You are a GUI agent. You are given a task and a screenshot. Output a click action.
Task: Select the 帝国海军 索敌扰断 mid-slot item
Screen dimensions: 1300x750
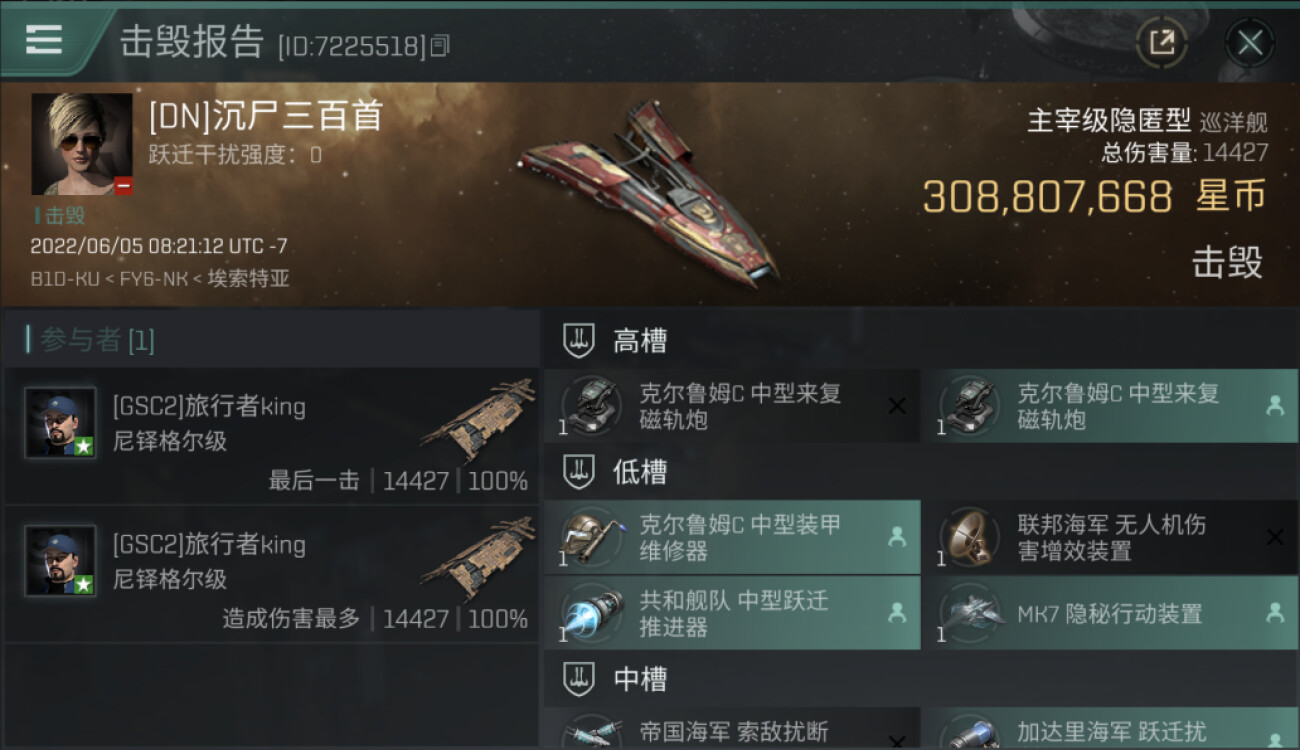[731, 730]
